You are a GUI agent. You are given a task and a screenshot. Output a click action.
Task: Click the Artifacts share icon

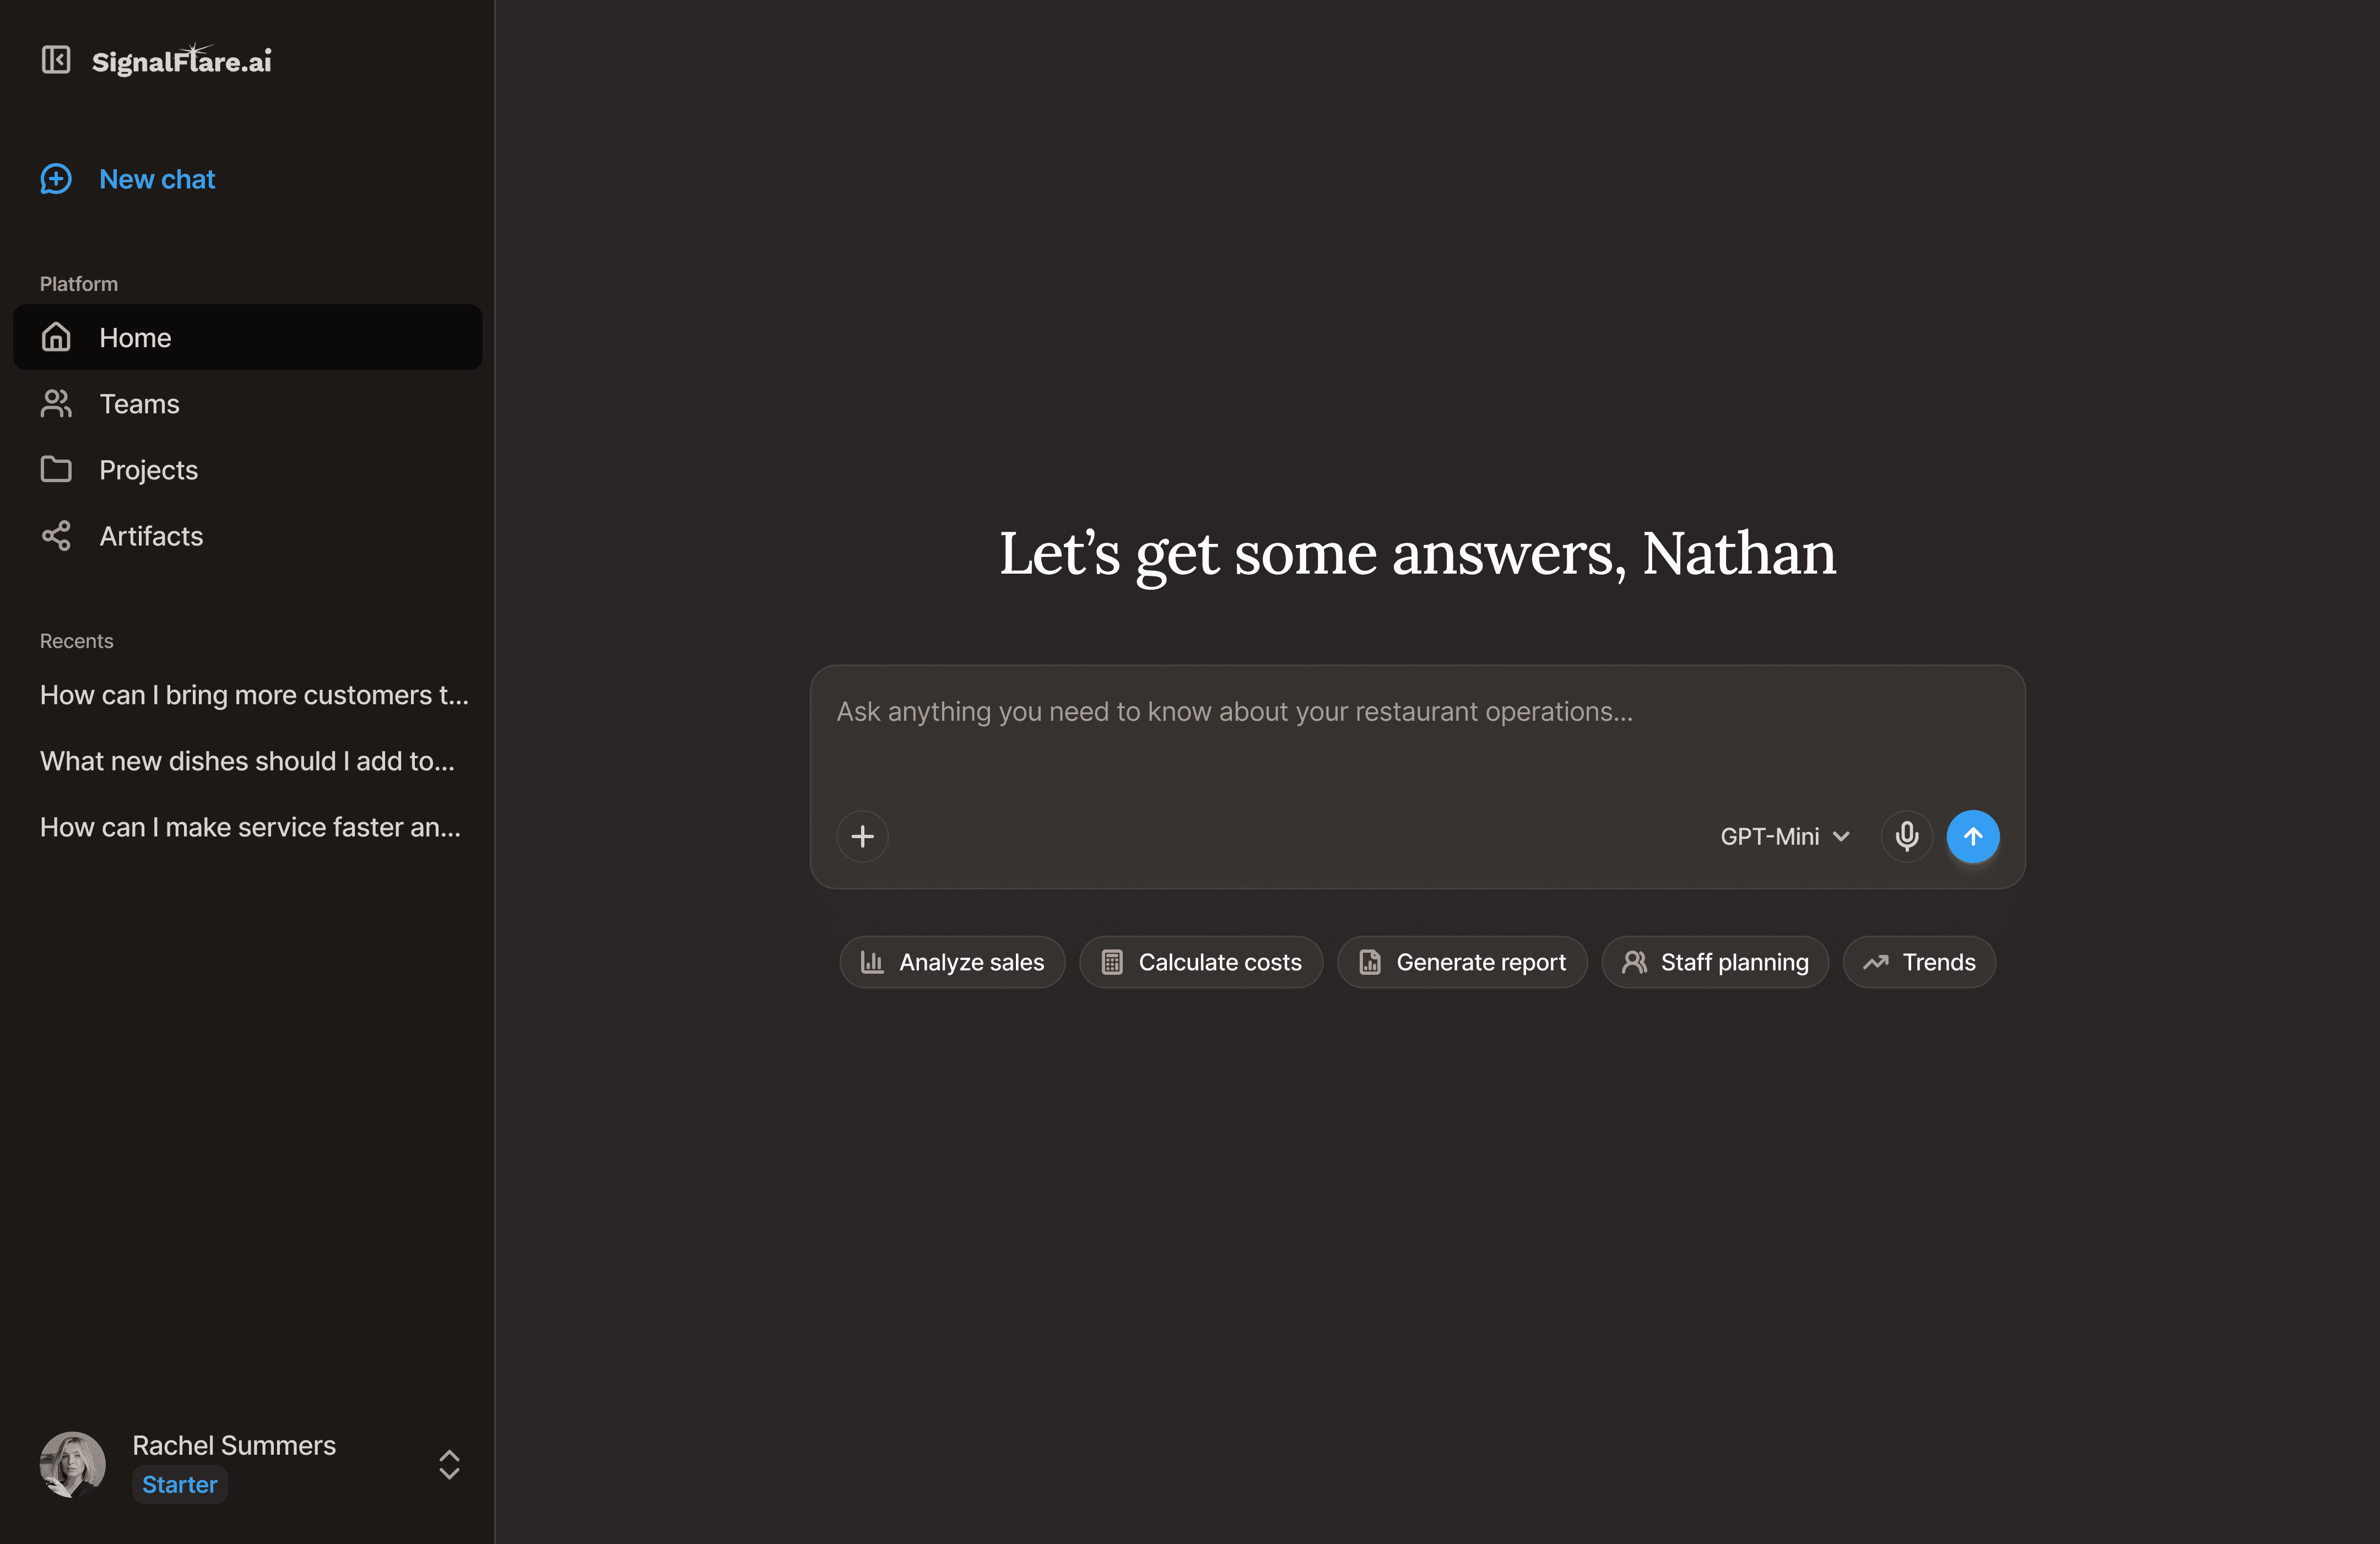pos(56,536)
